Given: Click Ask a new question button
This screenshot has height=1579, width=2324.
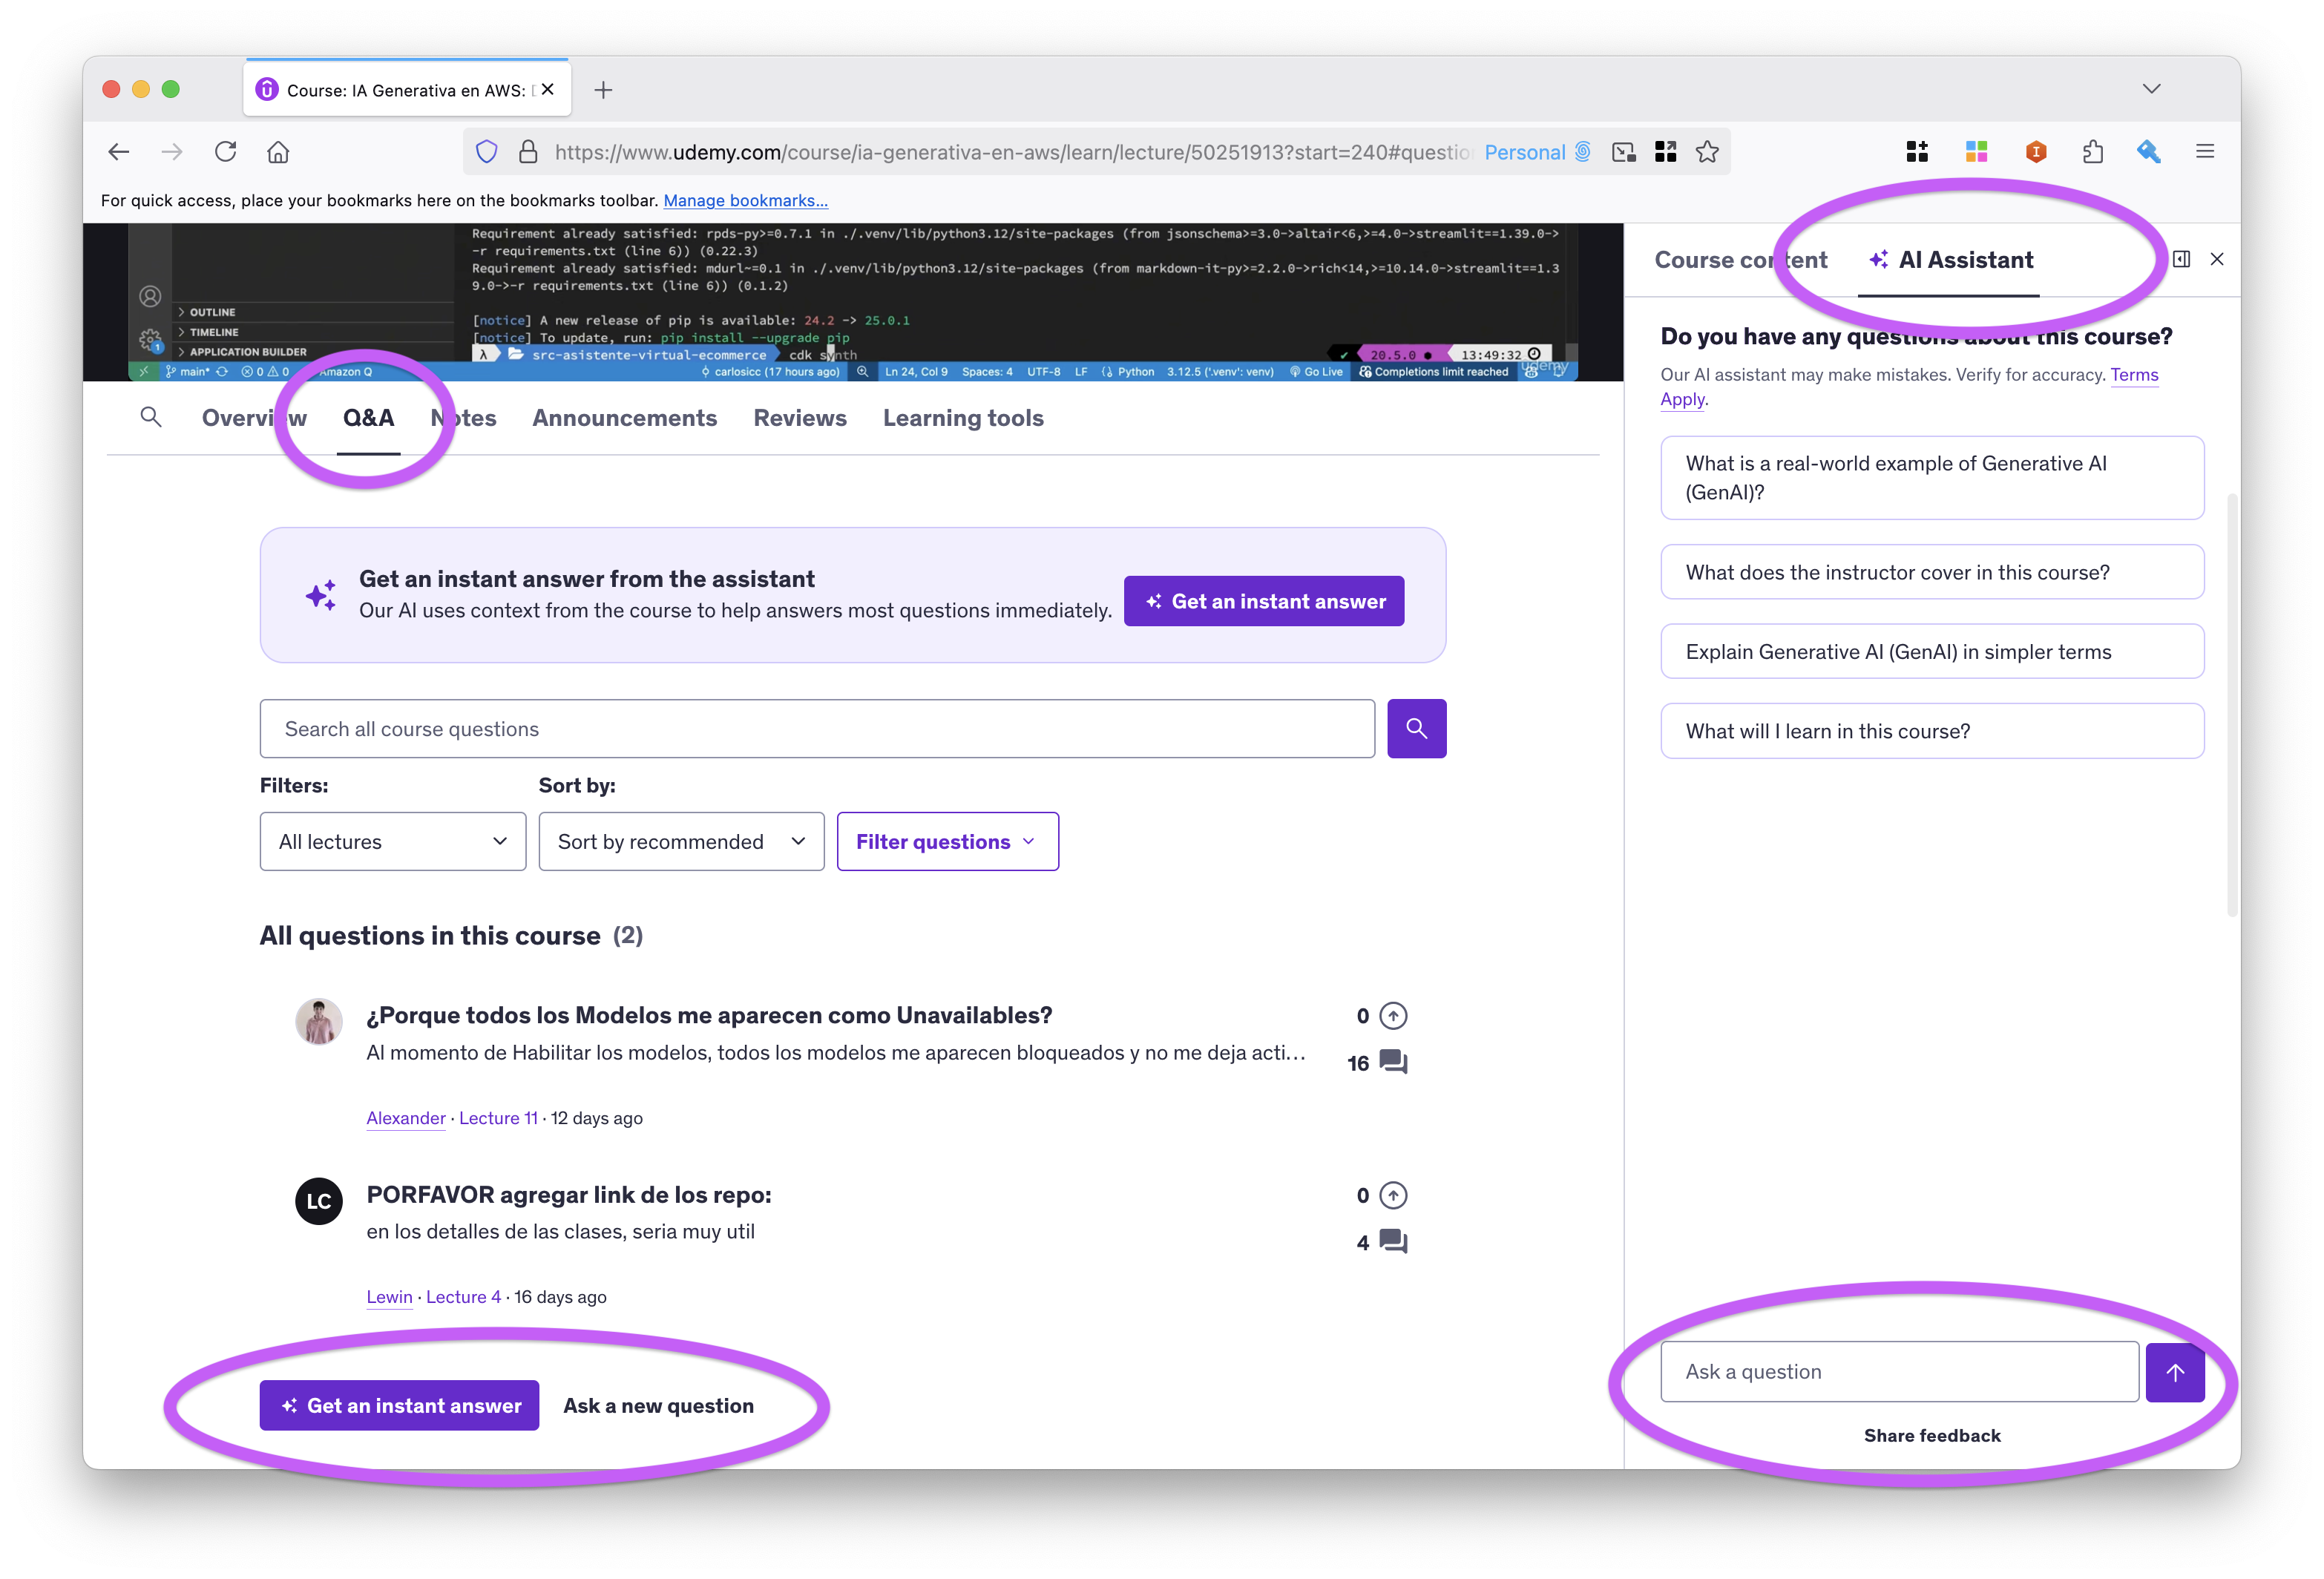Looking at the screenshot, I should coord(658,1406).
